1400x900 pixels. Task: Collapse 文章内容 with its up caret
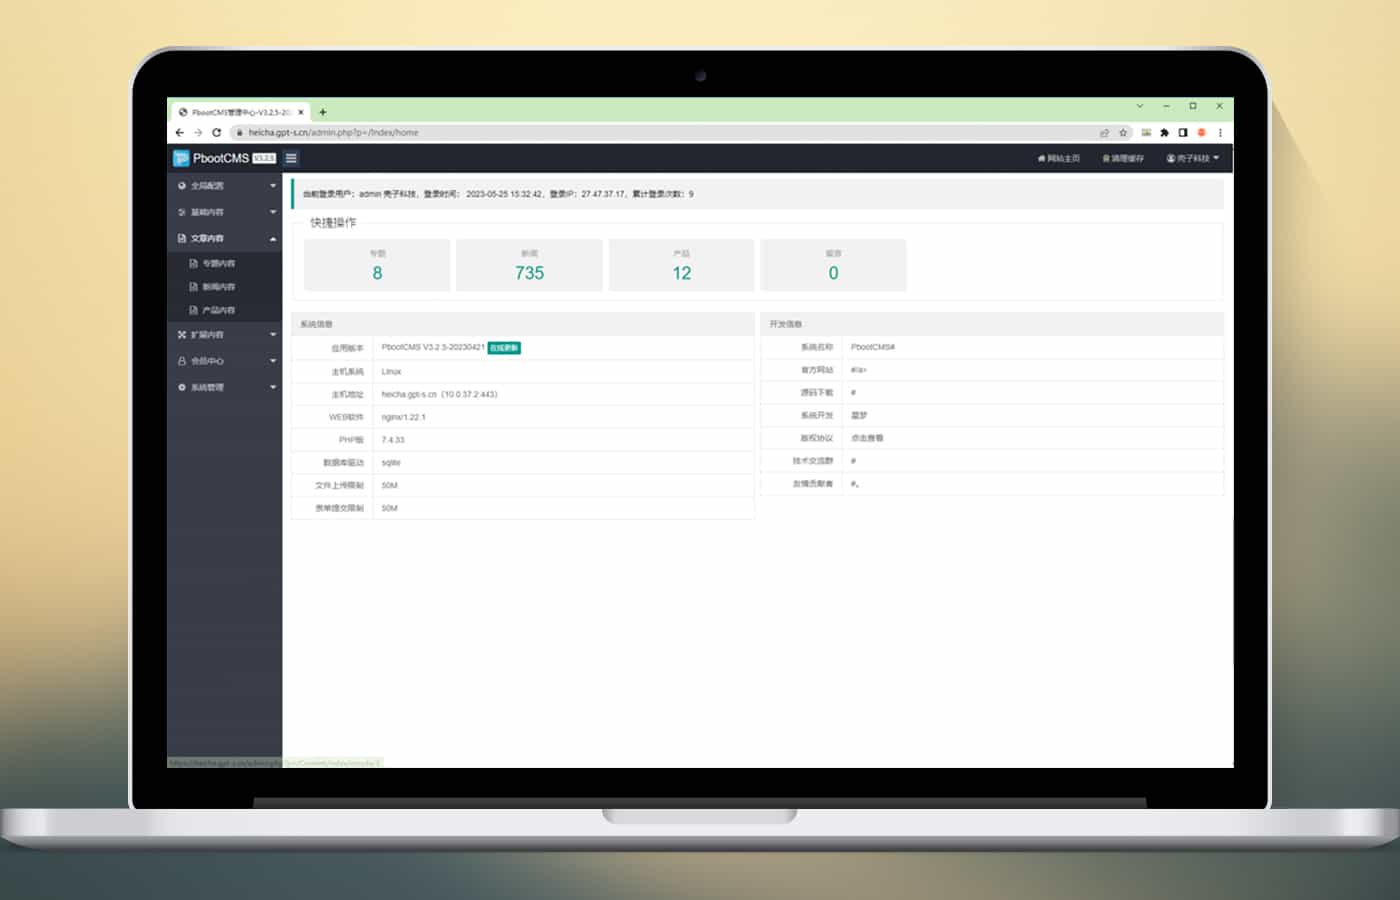(273, 238)
